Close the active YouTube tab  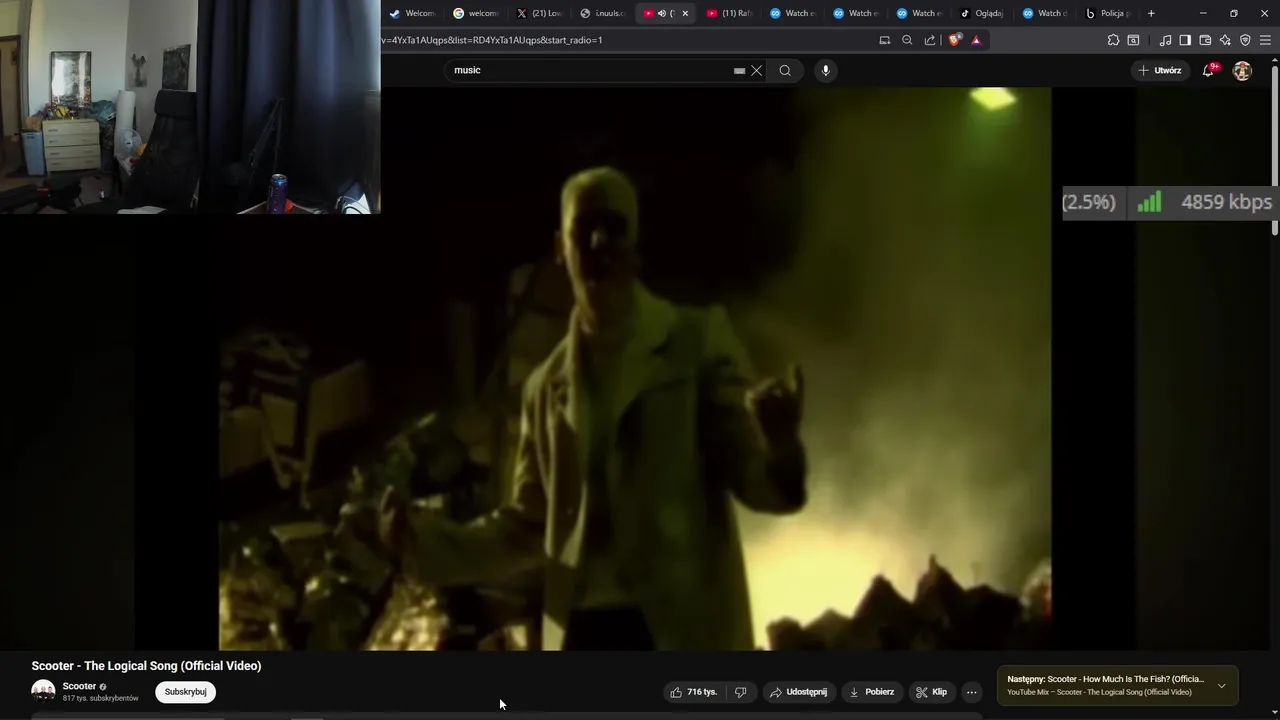pyautogui.click(x=685, y=13)
